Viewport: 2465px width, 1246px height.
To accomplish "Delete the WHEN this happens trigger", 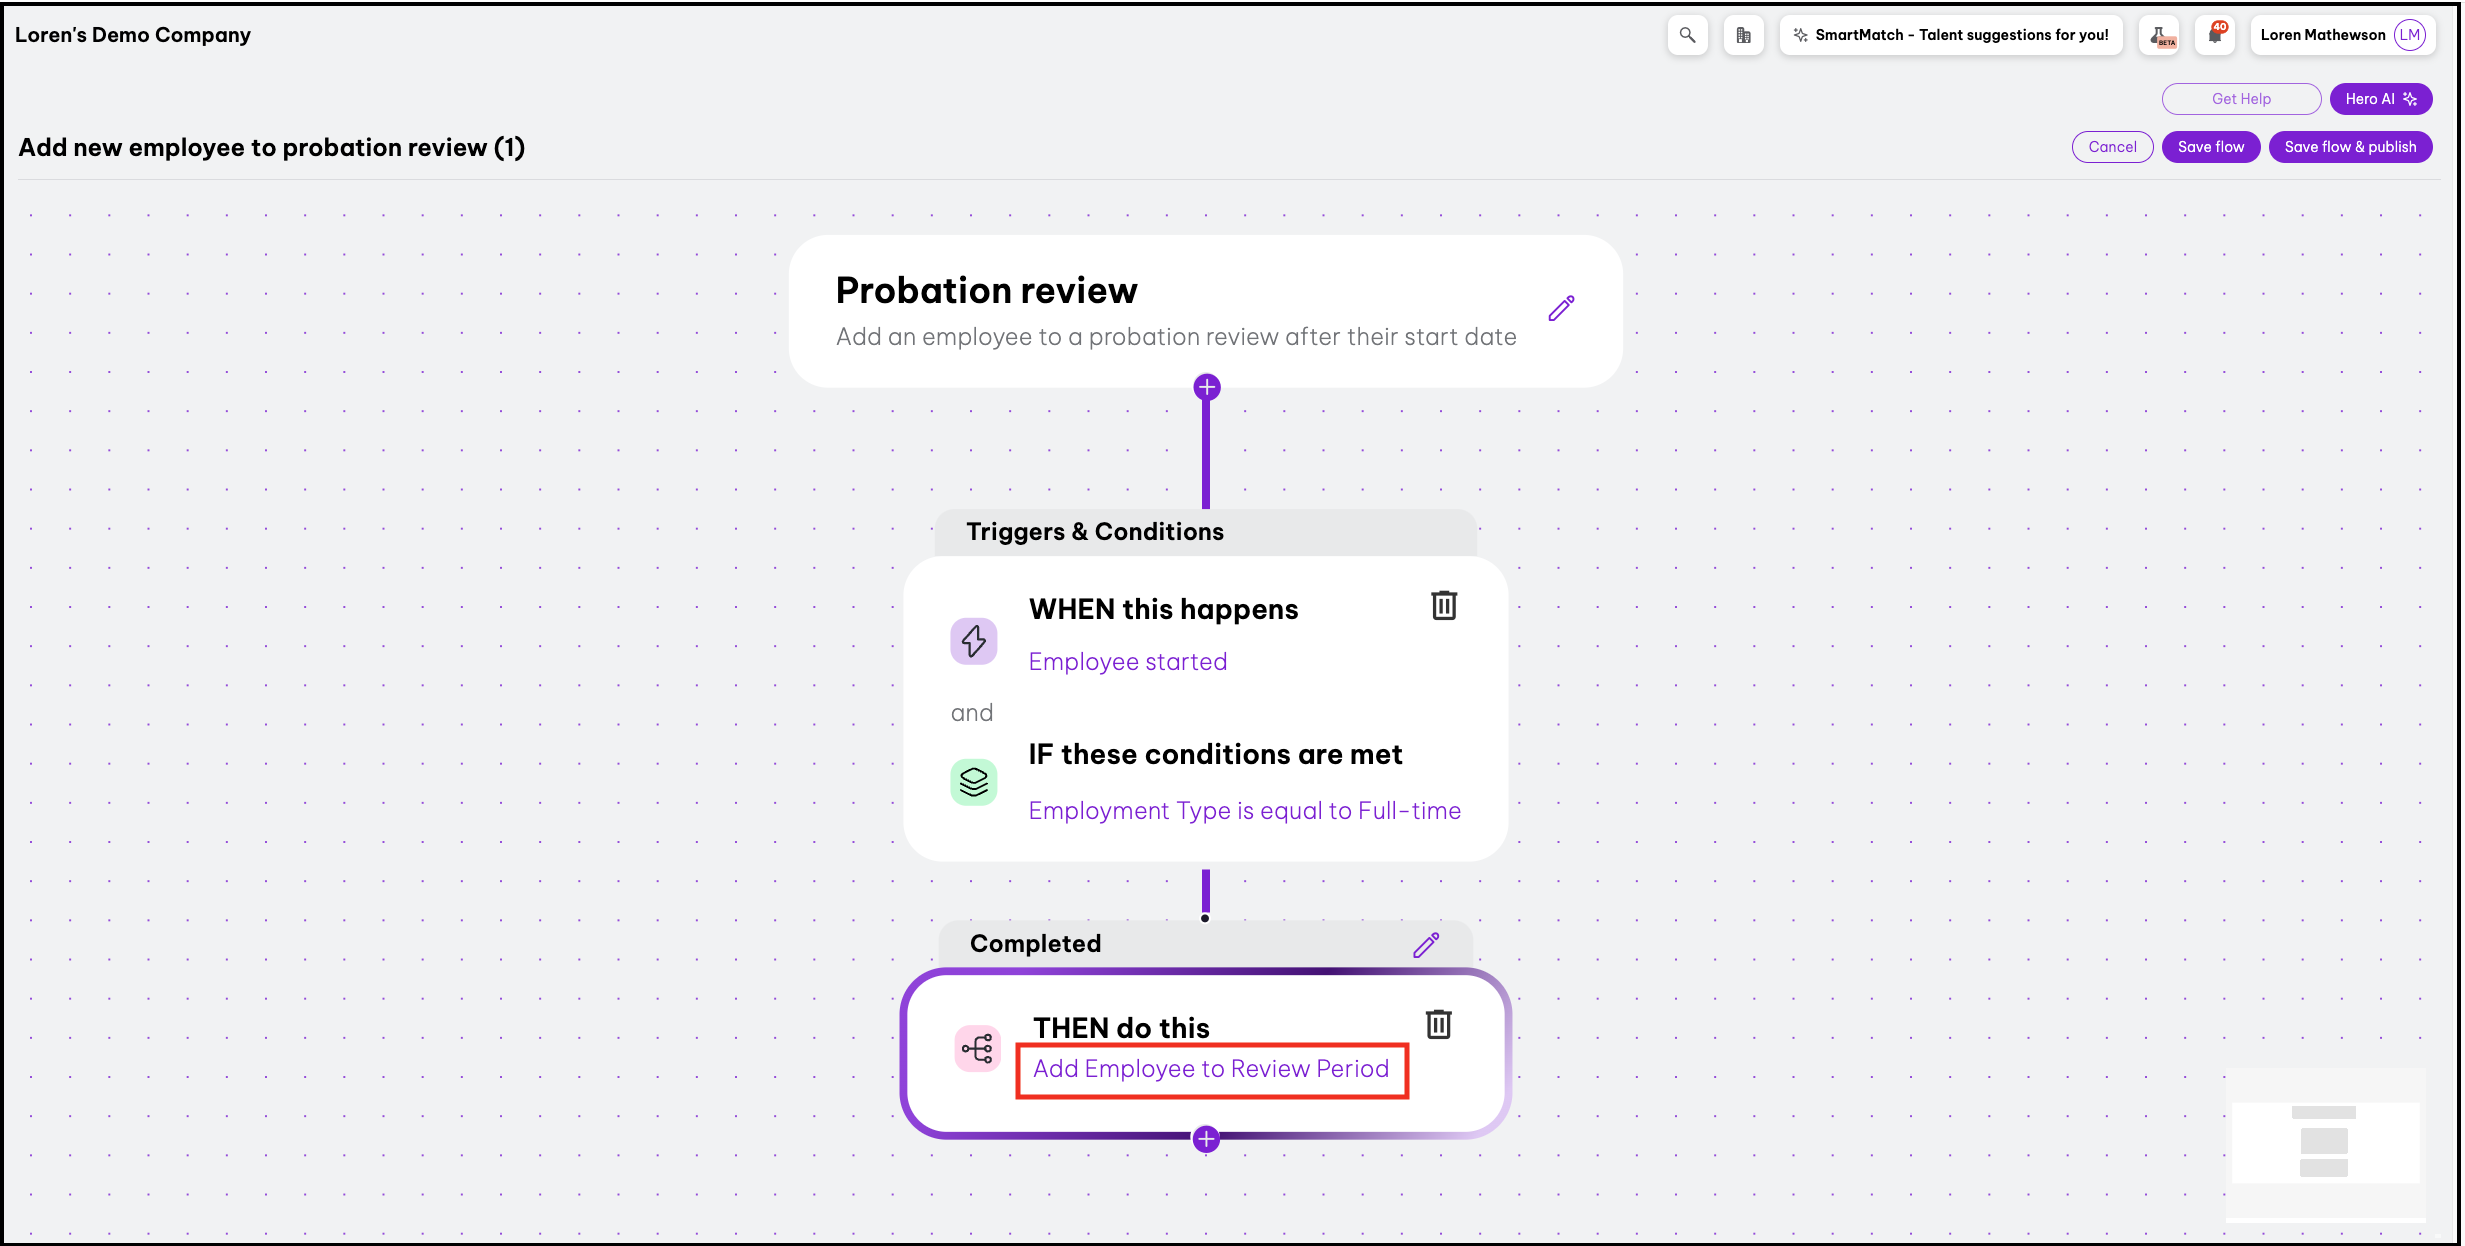I will (x=1443, y=605).
